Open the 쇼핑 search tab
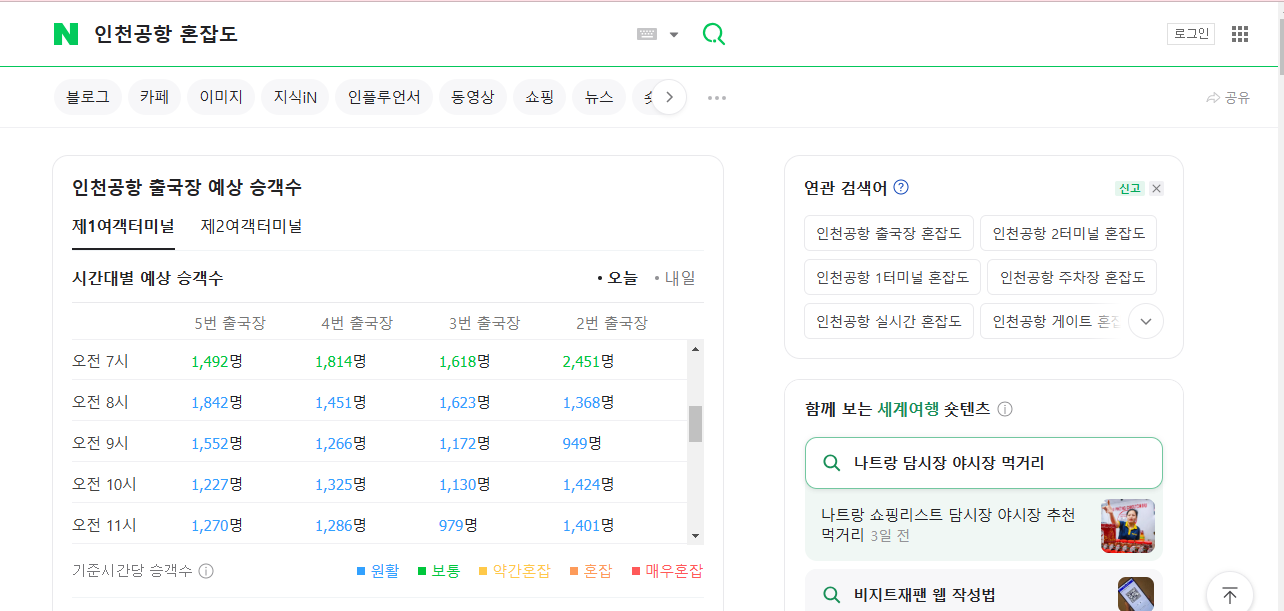This screenshot has height=611, width=1284. (x=539, y=96)
